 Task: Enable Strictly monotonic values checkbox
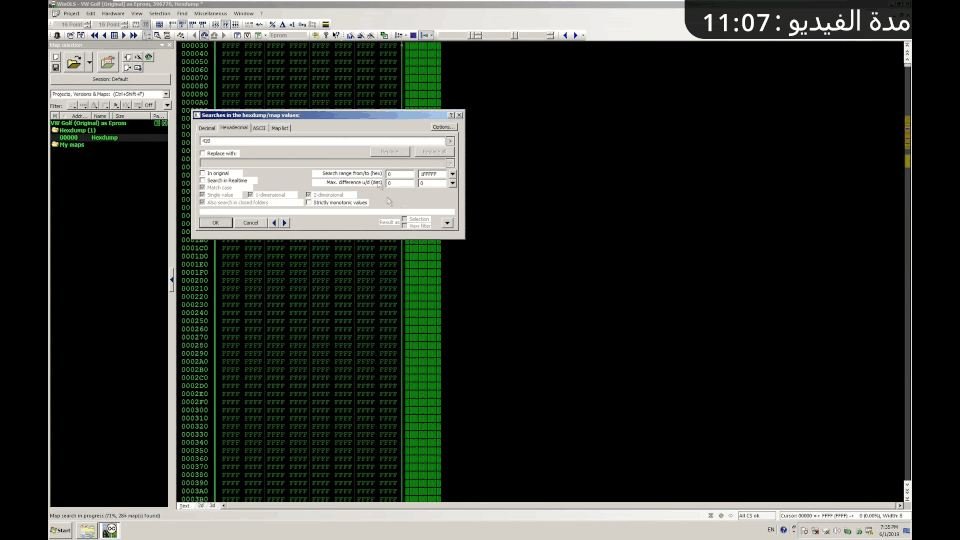click(x=309, y=202)
